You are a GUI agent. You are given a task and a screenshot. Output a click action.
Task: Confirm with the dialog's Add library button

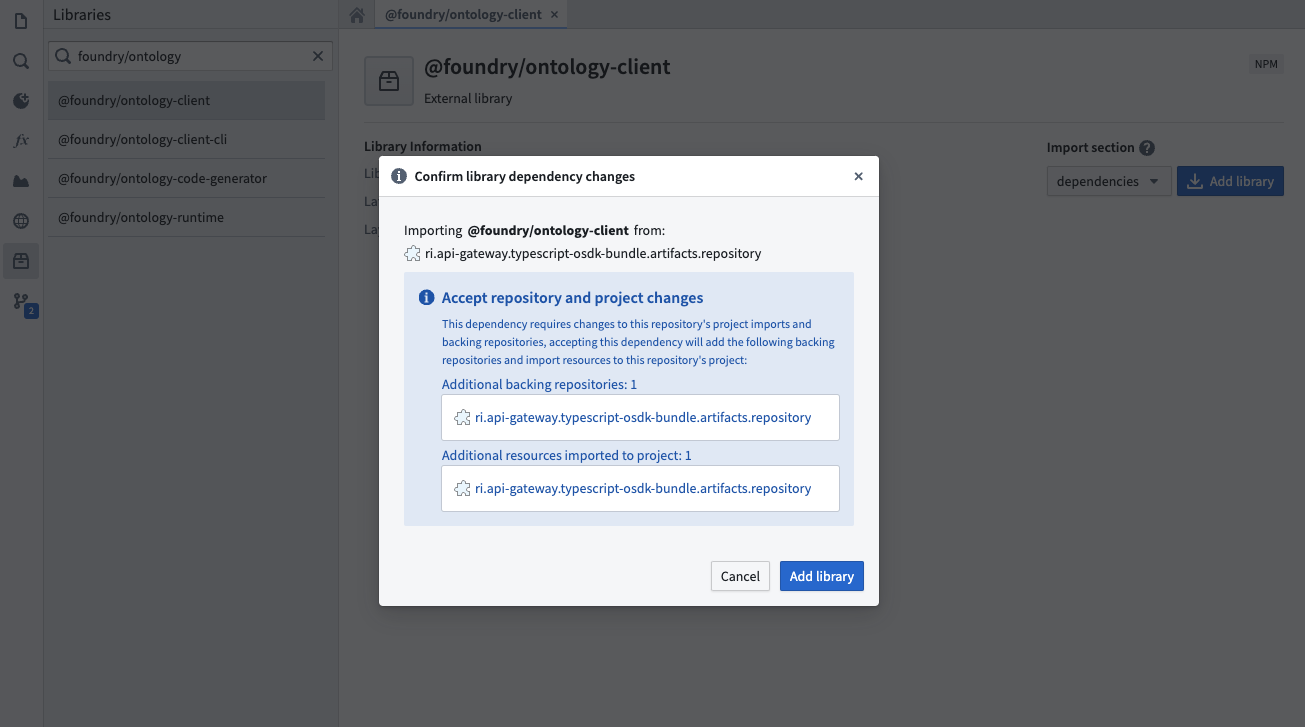click(x=822, y=576)
